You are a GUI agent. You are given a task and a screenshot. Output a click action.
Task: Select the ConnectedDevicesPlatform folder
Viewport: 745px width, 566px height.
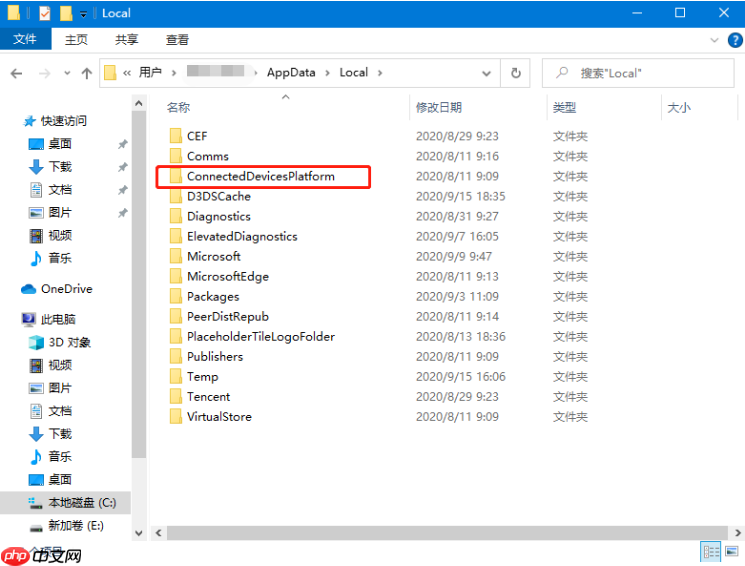[260, 176]
